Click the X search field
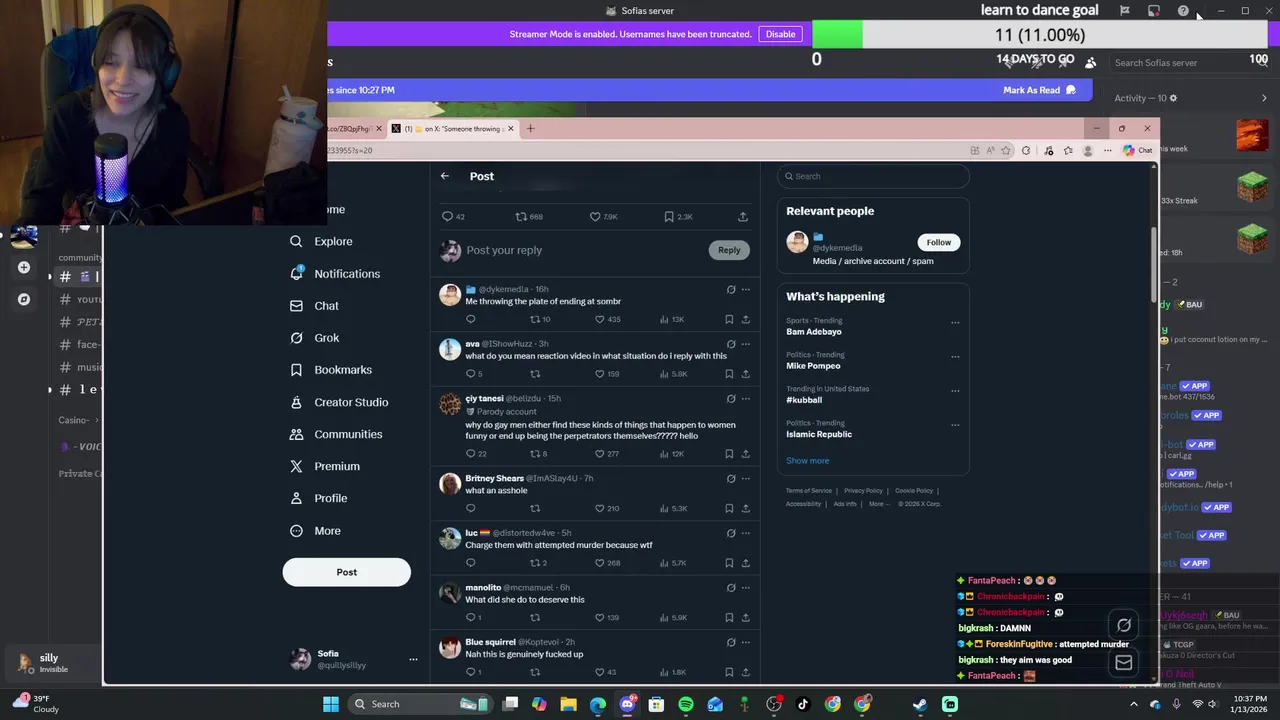The image size is (1280, 720). [x=873, y=176]
